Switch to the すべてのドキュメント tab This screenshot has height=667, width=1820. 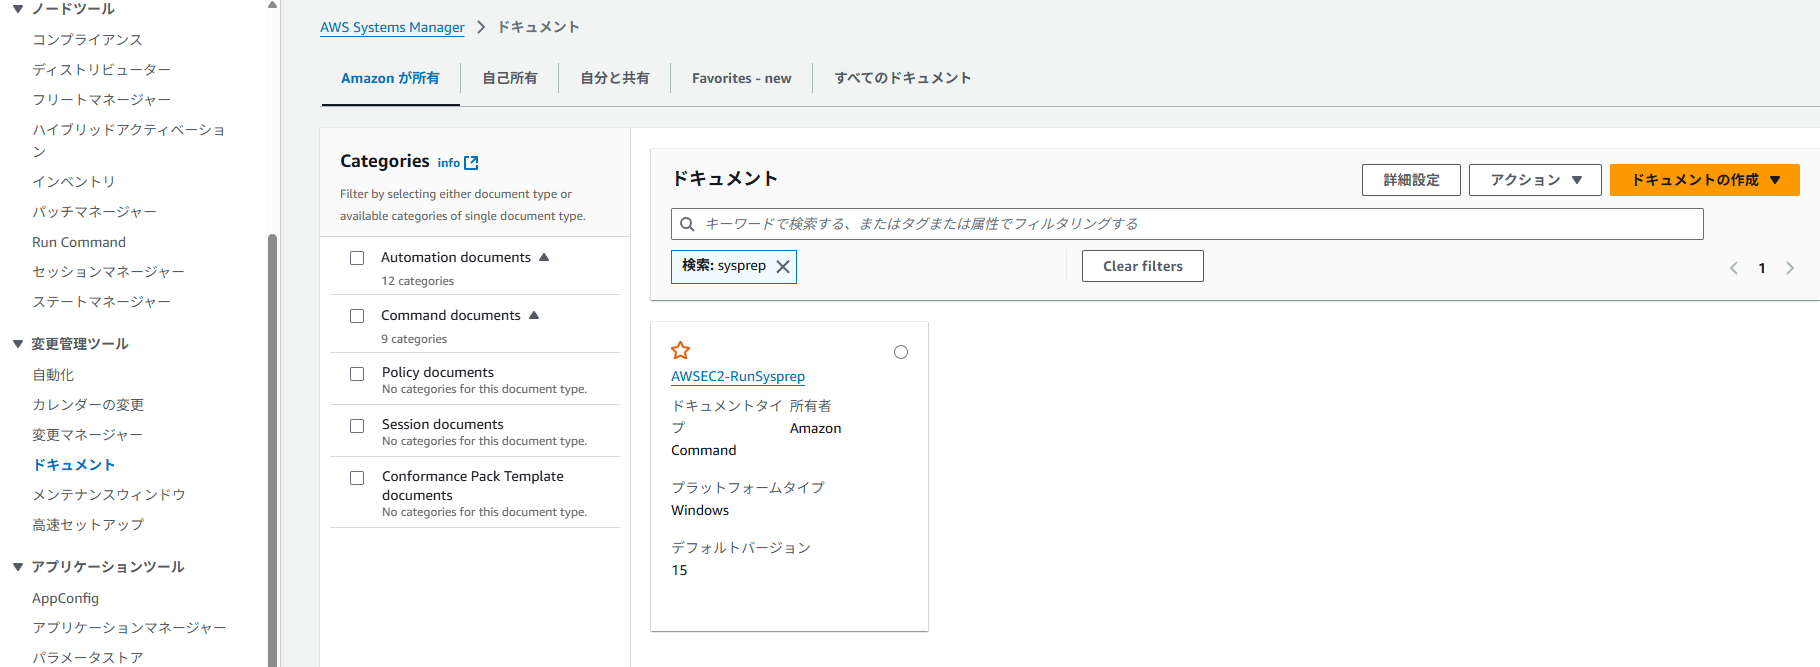(x=903, y=78)
